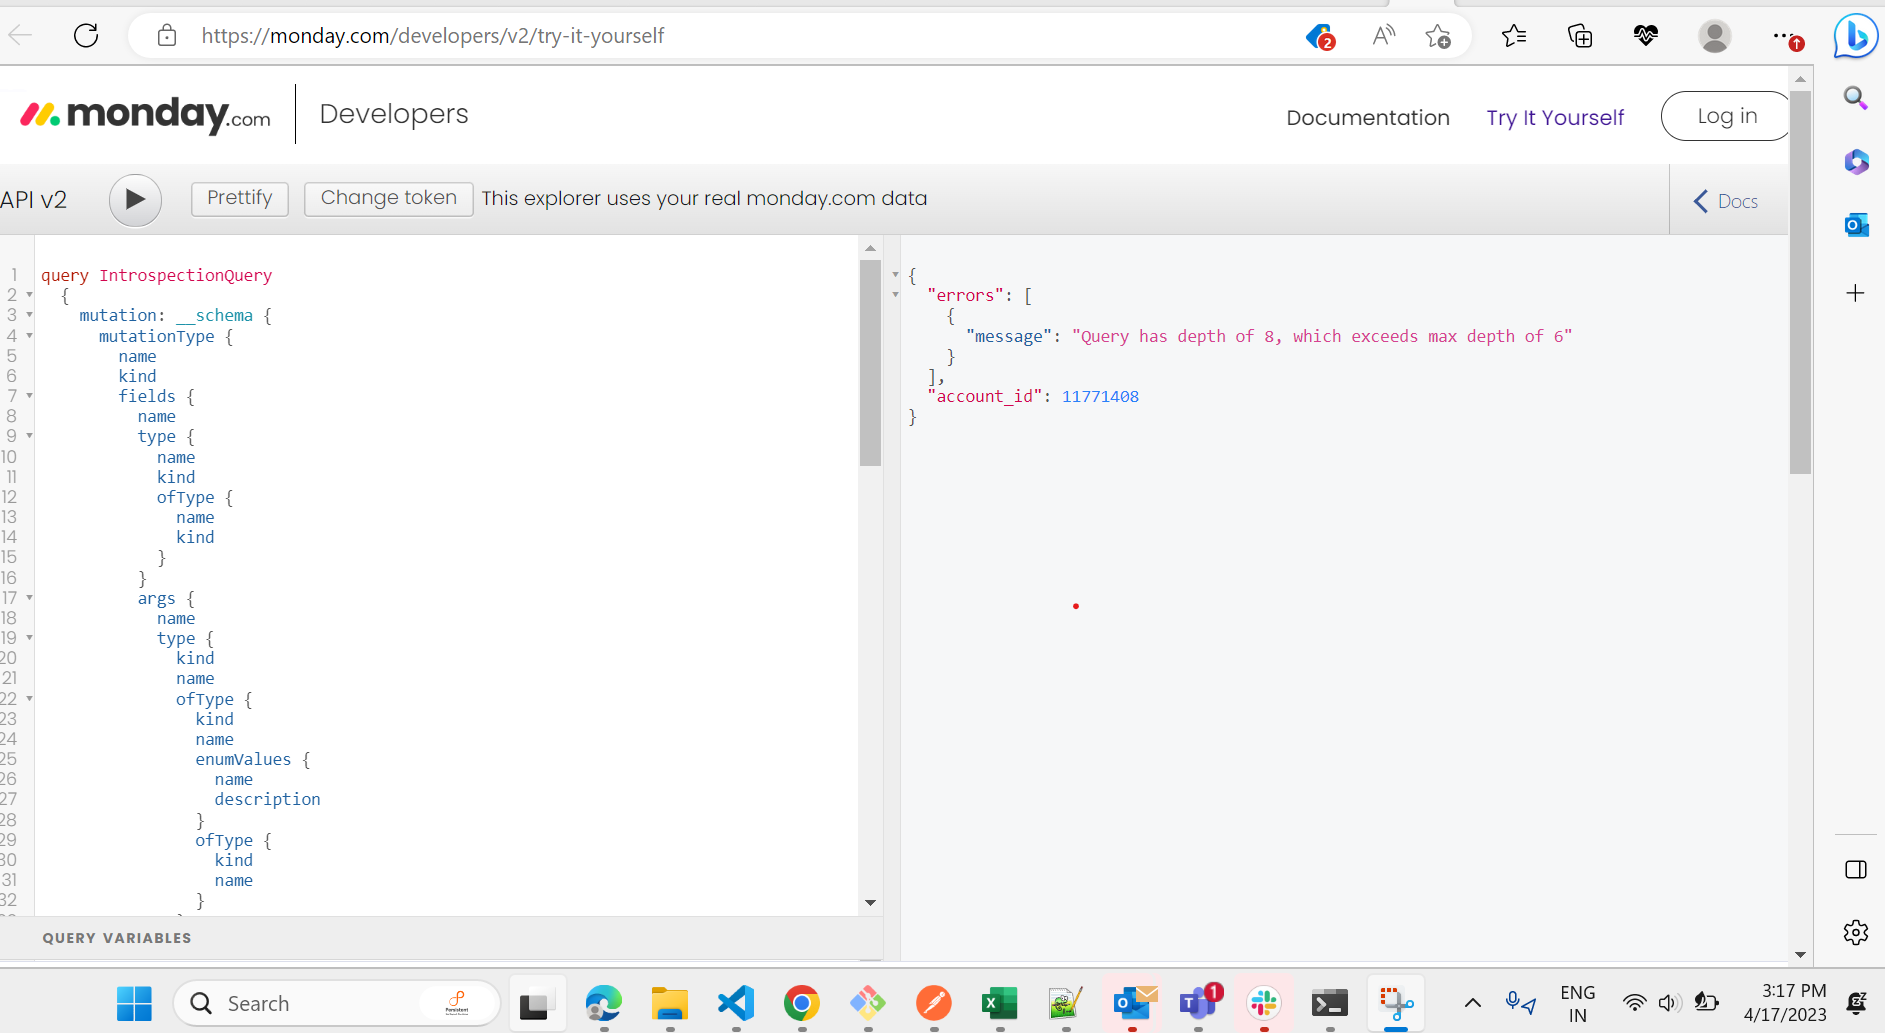Open browser Collections
This screenshot has height=1033, width=1885.
1580,36
